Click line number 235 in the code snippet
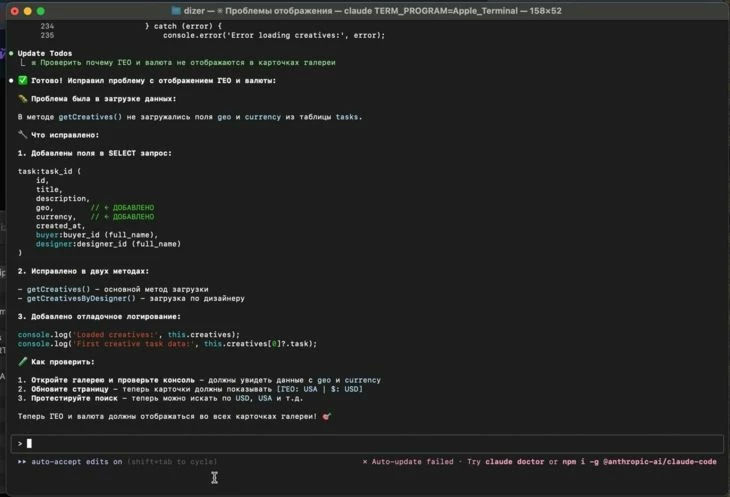730x497 pixels. coord(48,35)
